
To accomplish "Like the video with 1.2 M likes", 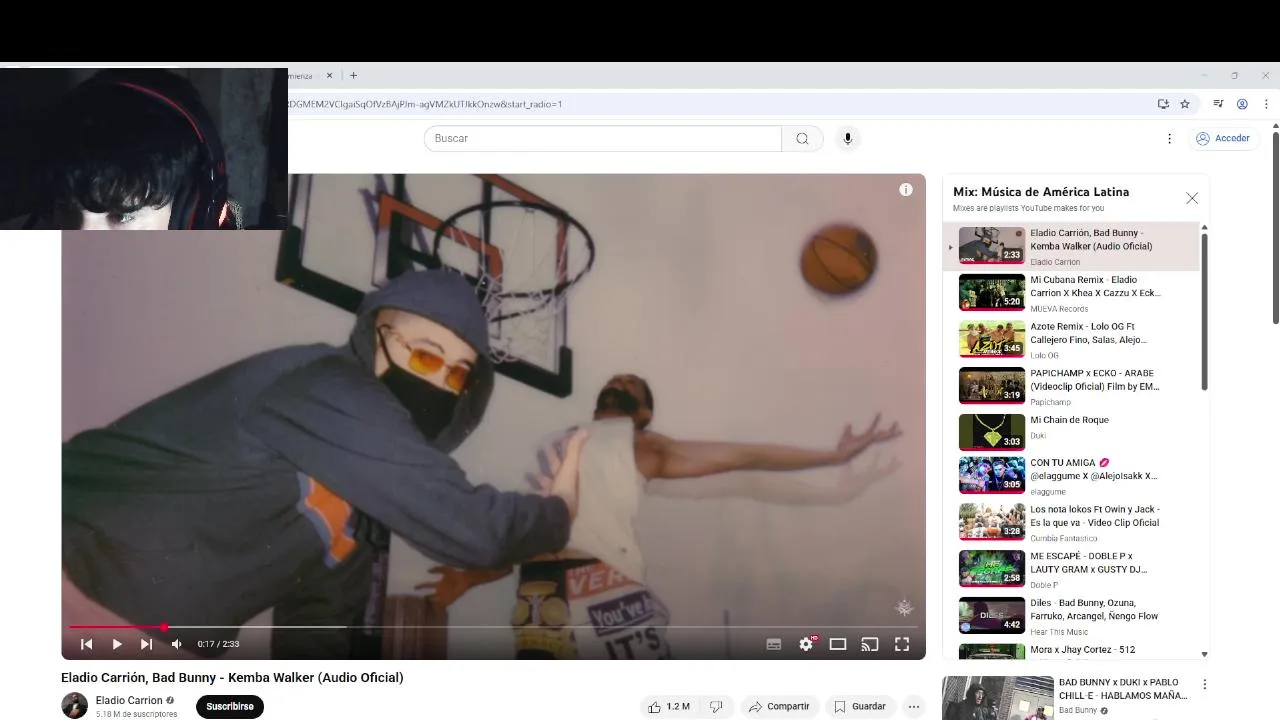I will pyautogui.click(x=669, y=706).
